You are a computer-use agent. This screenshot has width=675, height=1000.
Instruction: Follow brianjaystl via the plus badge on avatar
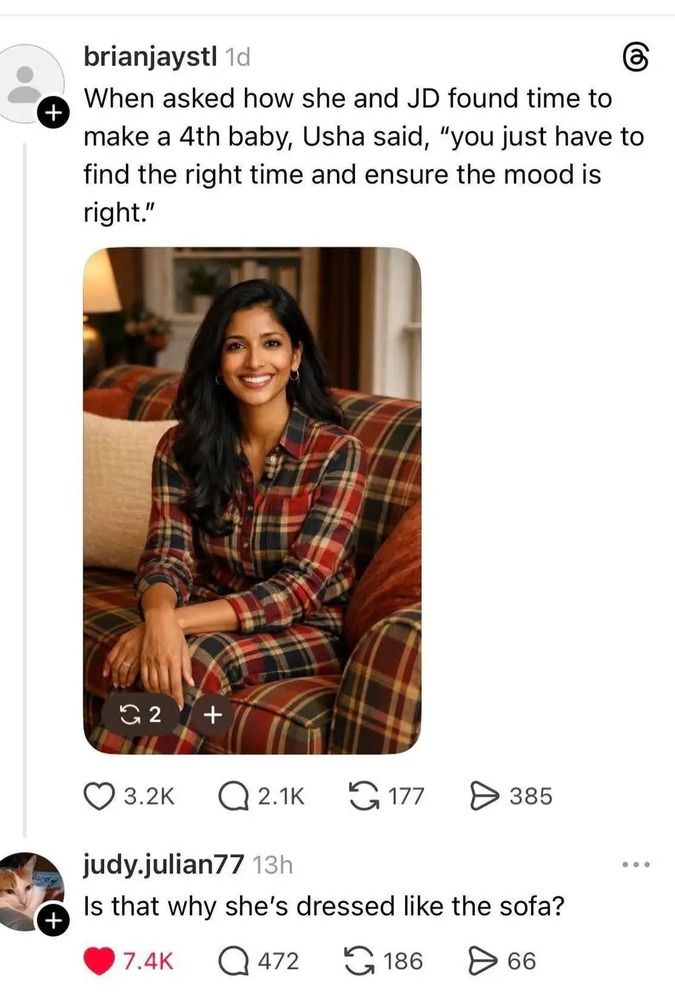point(53,113)
